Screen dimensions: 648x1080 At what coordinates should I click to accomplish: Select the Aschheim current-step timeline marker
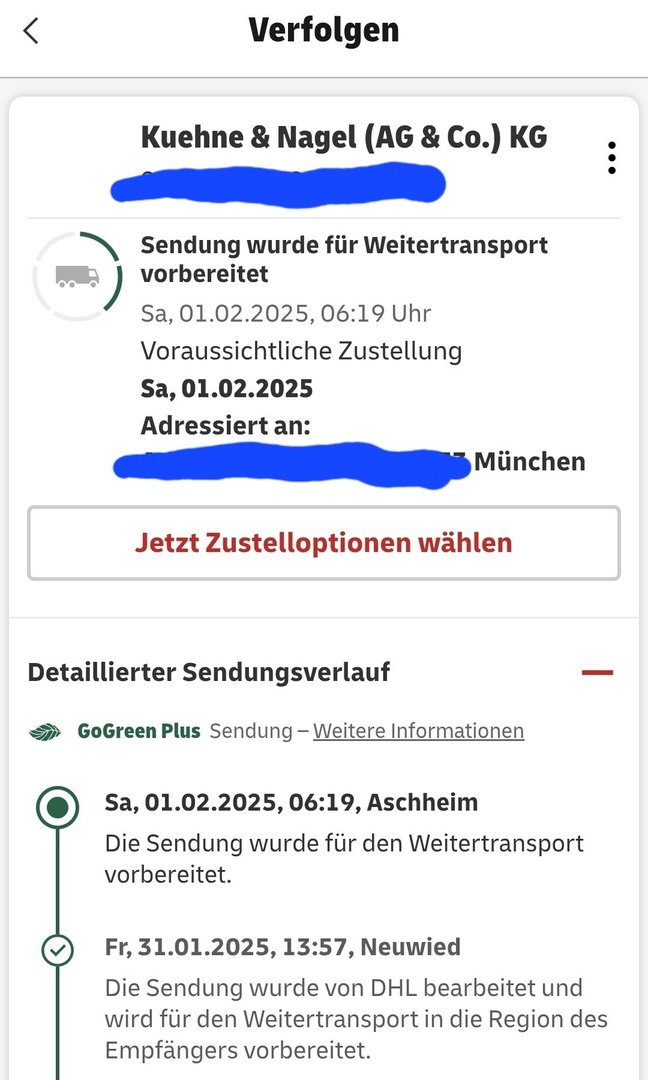point(58,808)
